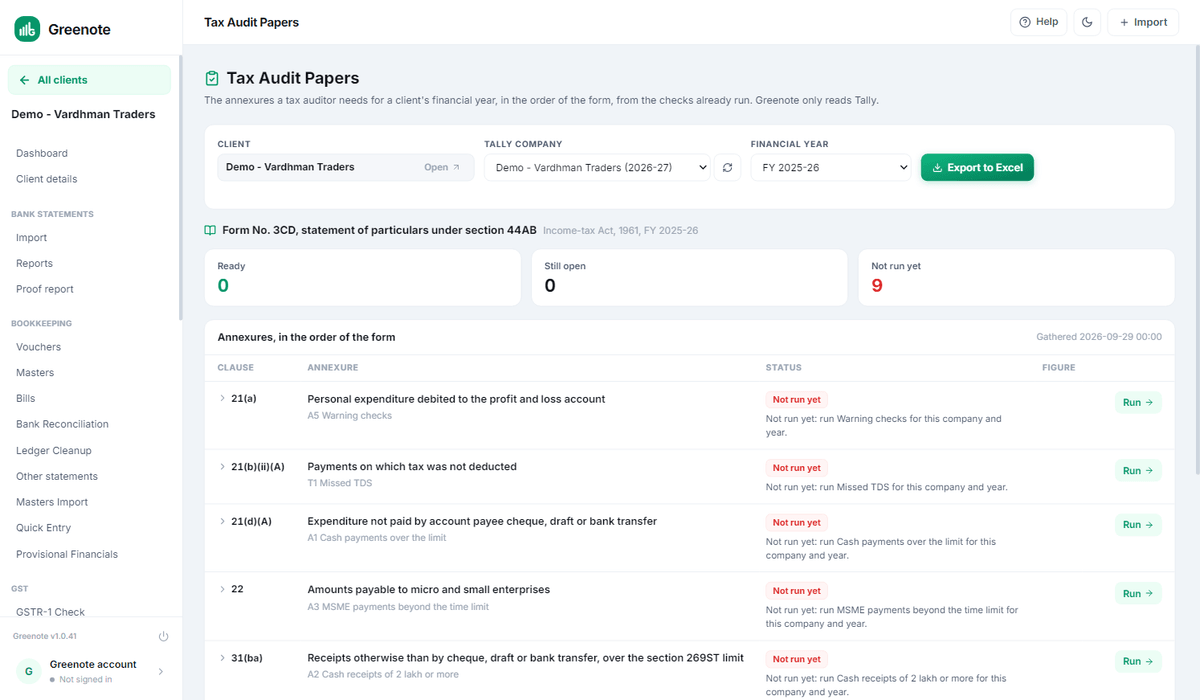Expand clause 21(b)(ii)(A) row
This screenshot has height=700, width=1200.
[x=223, y=467]
